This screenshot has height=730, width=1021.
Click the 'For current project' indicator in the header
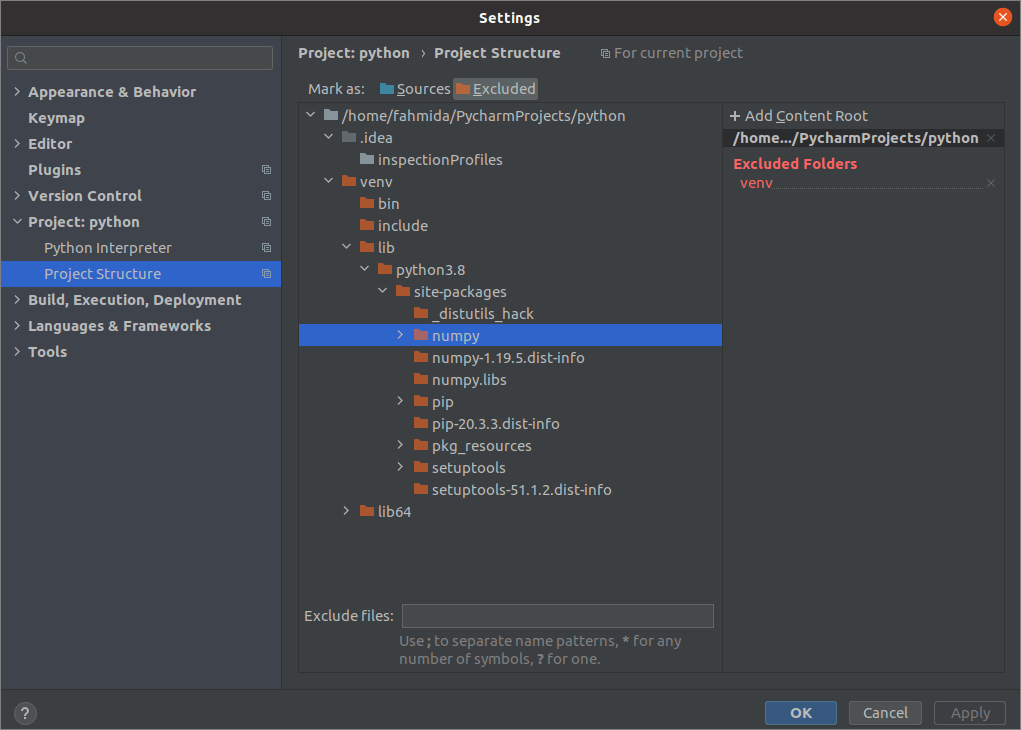click(x=671, y=53)
